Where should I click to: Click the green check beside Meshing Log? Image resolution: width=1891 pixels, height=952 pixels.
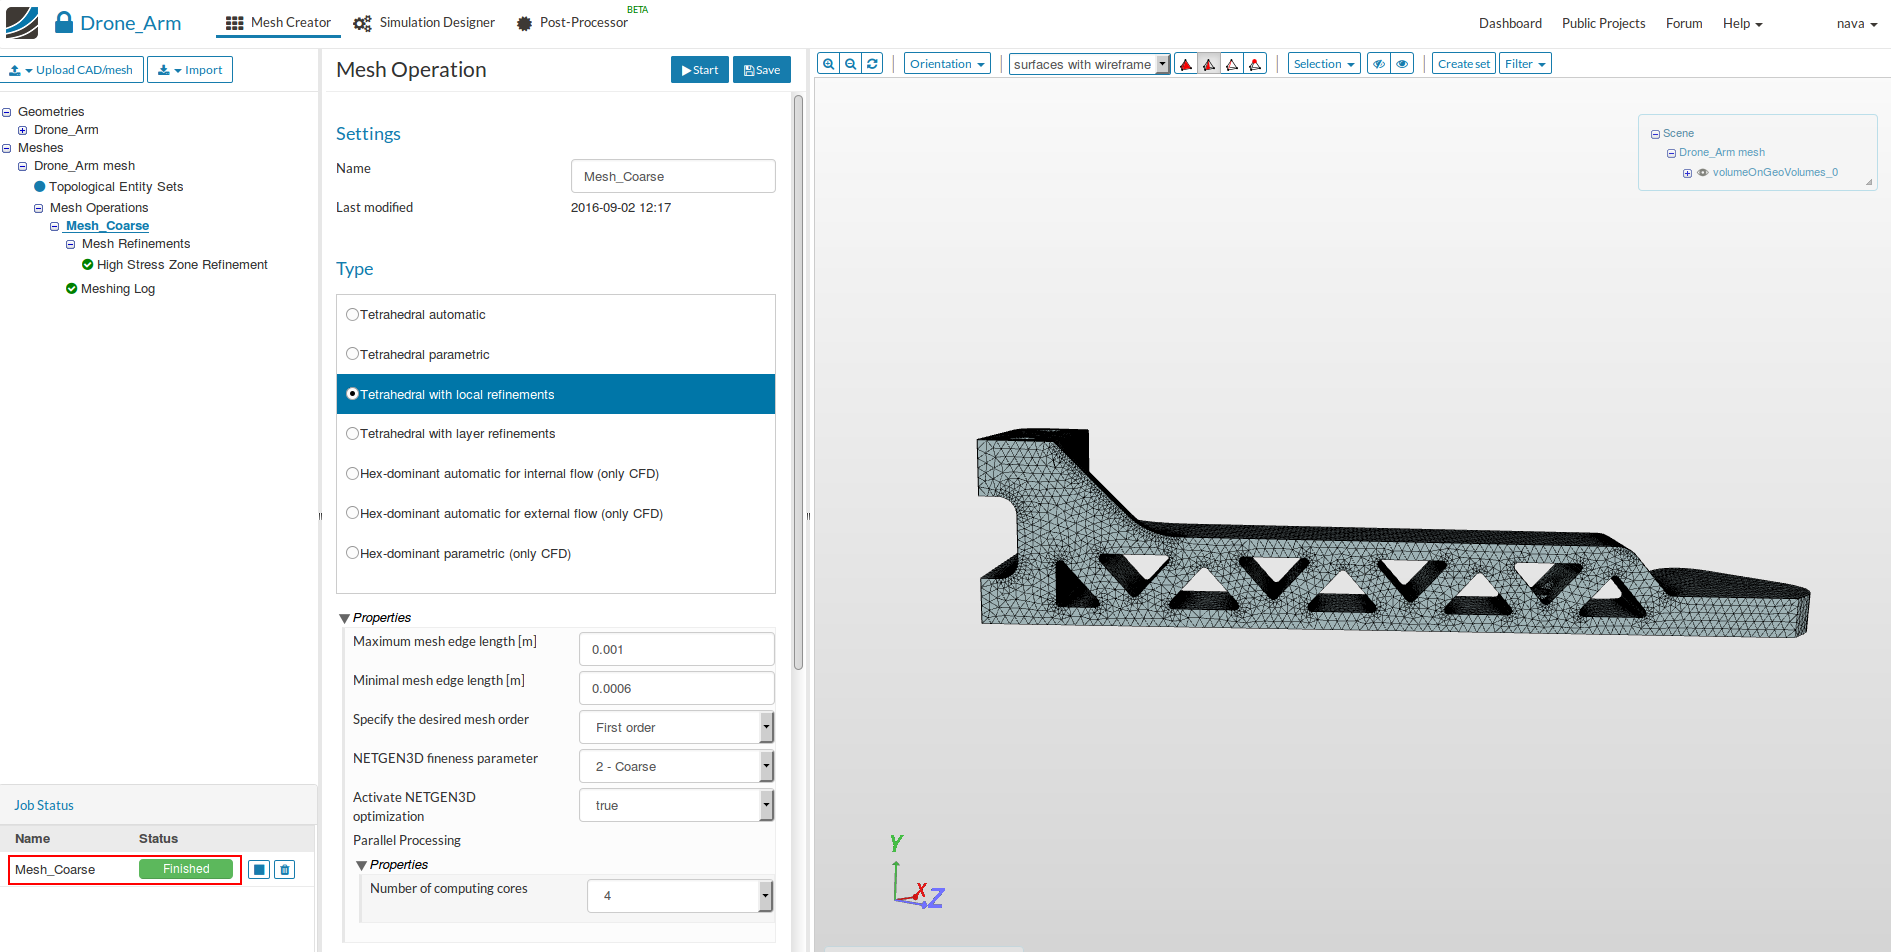point(72,289)
